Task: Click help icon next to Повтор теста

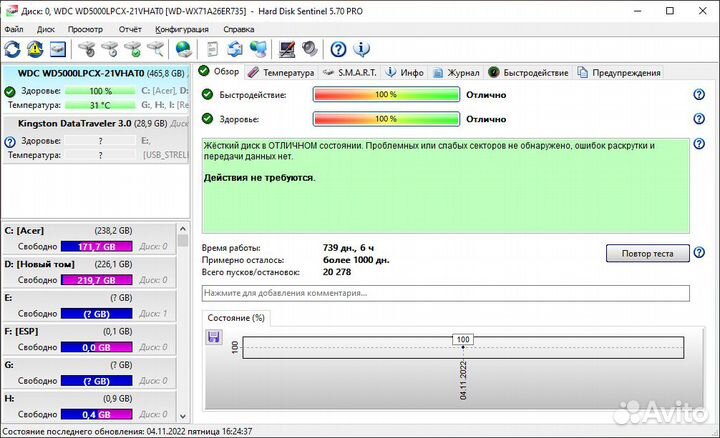Action: tap(699, 253)
